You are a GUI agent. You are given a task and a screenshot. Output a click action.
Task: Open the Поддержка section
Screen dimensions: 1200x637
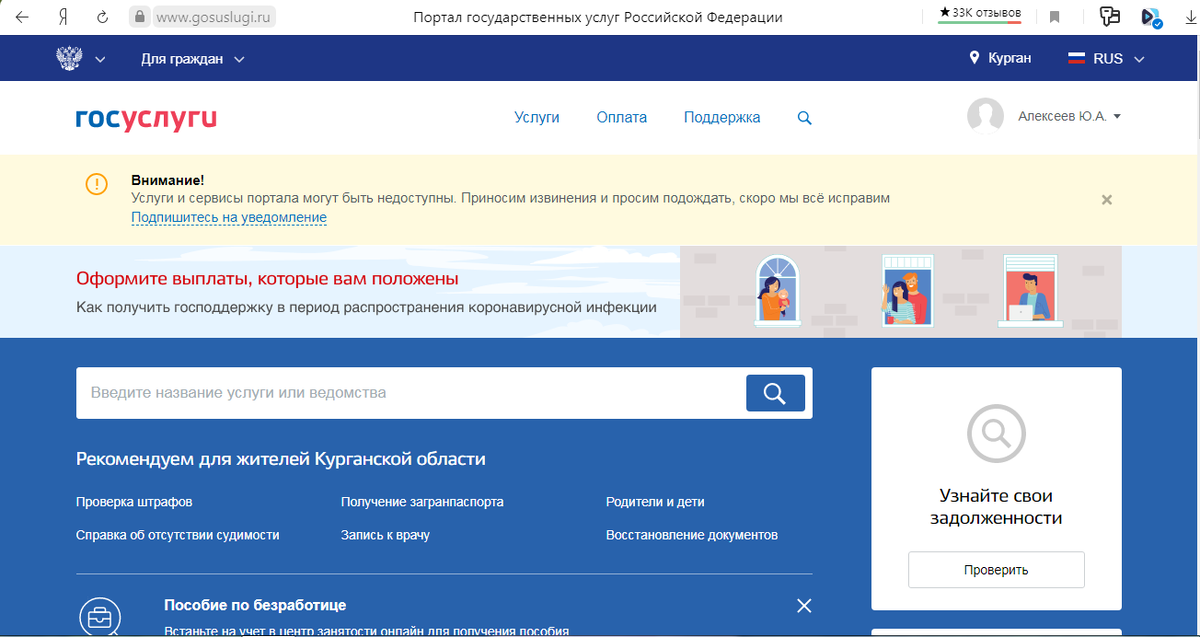(722, 117)
